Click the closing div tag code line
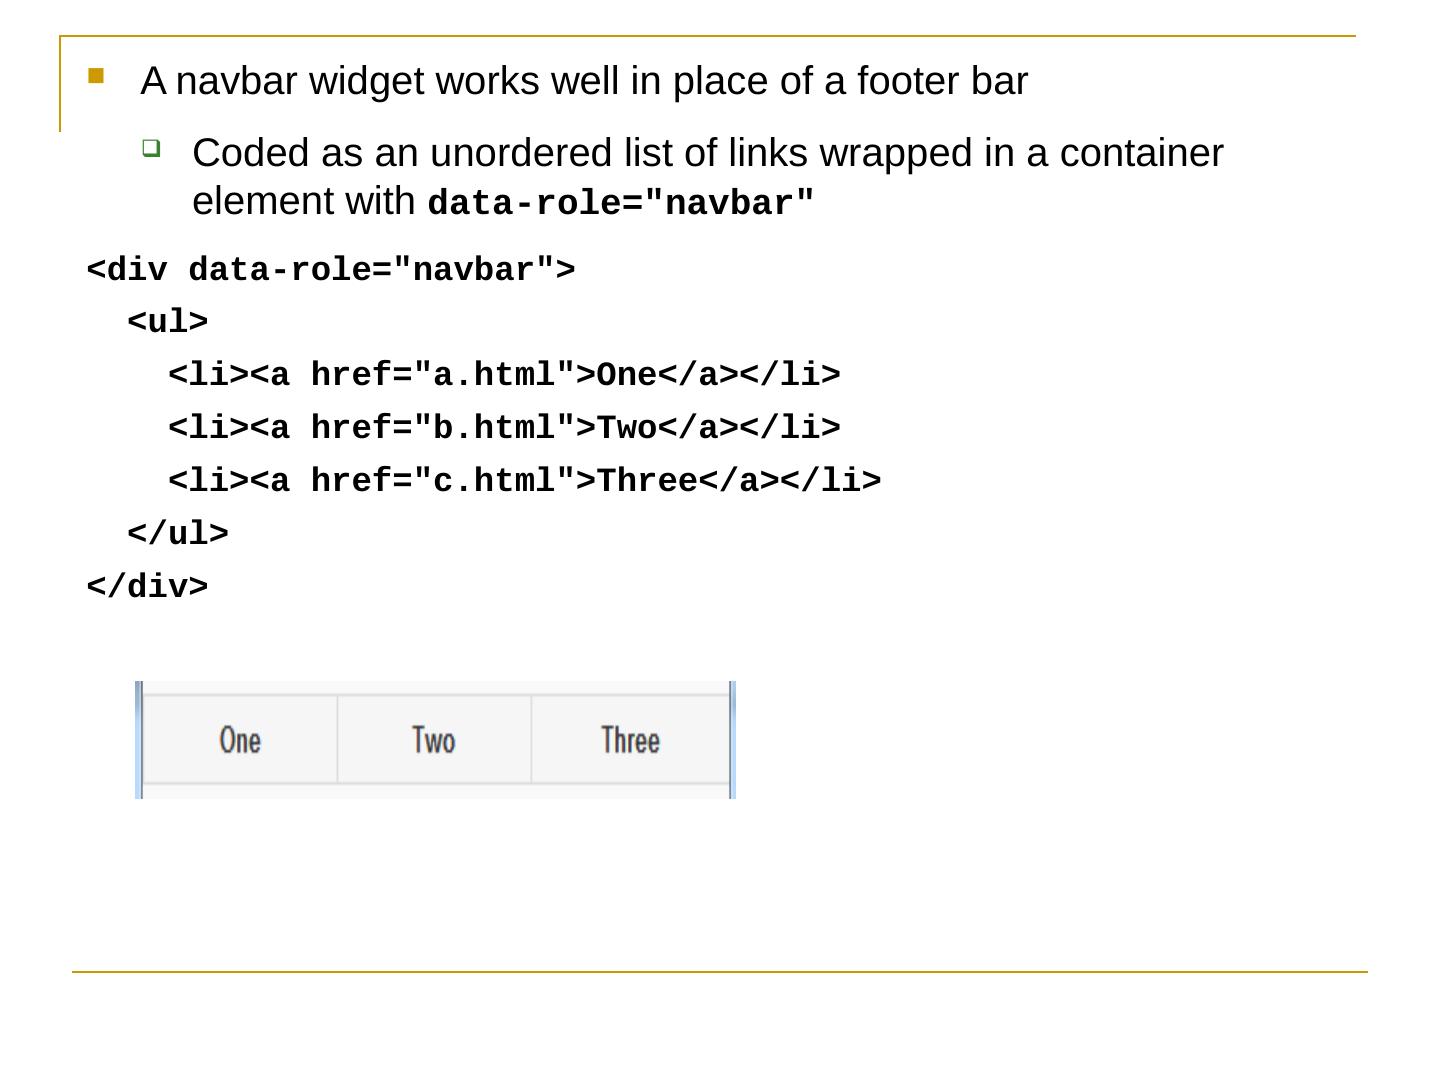1440x1080 pixels. click(x=148, y=586)
